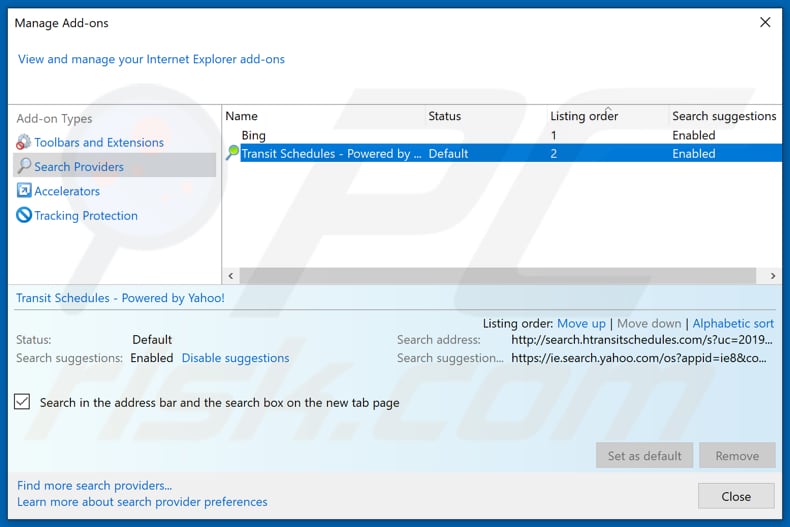This screenshot has height=527, width=790.
Task: Click the Set as default button
Action: point(644,455)
